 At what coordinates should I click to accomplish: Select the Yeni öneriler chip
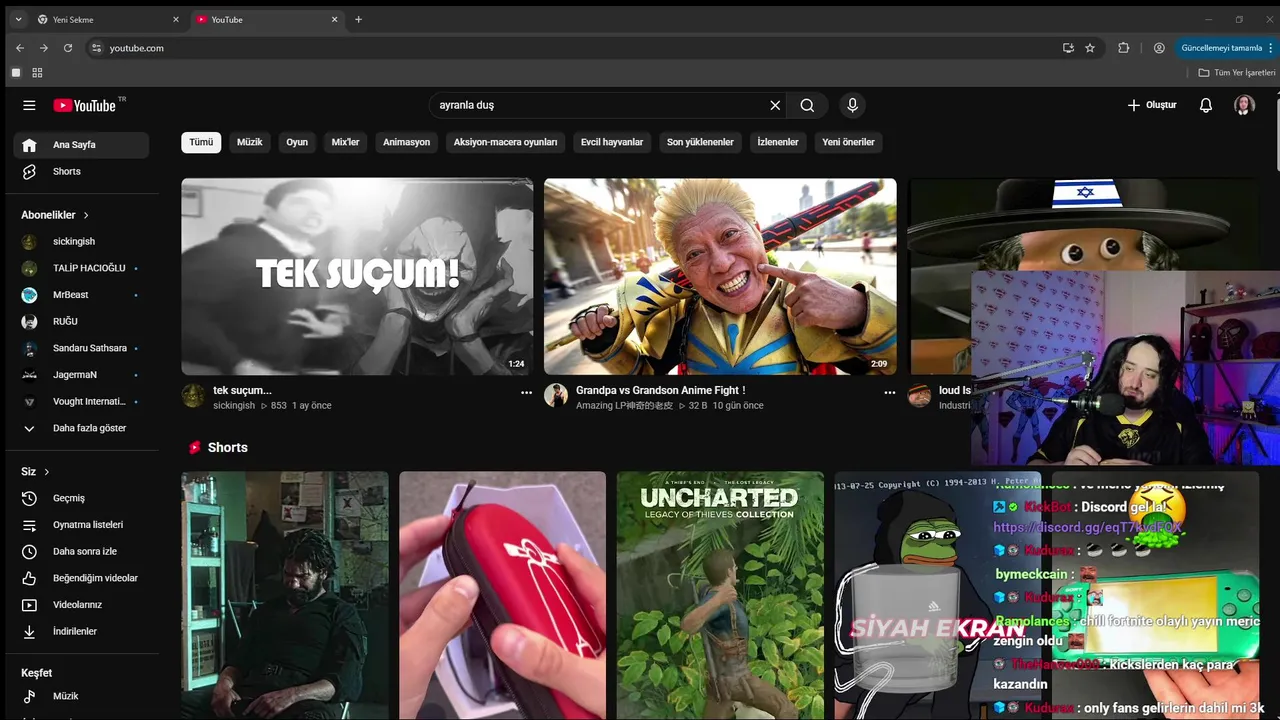point(848,142)
